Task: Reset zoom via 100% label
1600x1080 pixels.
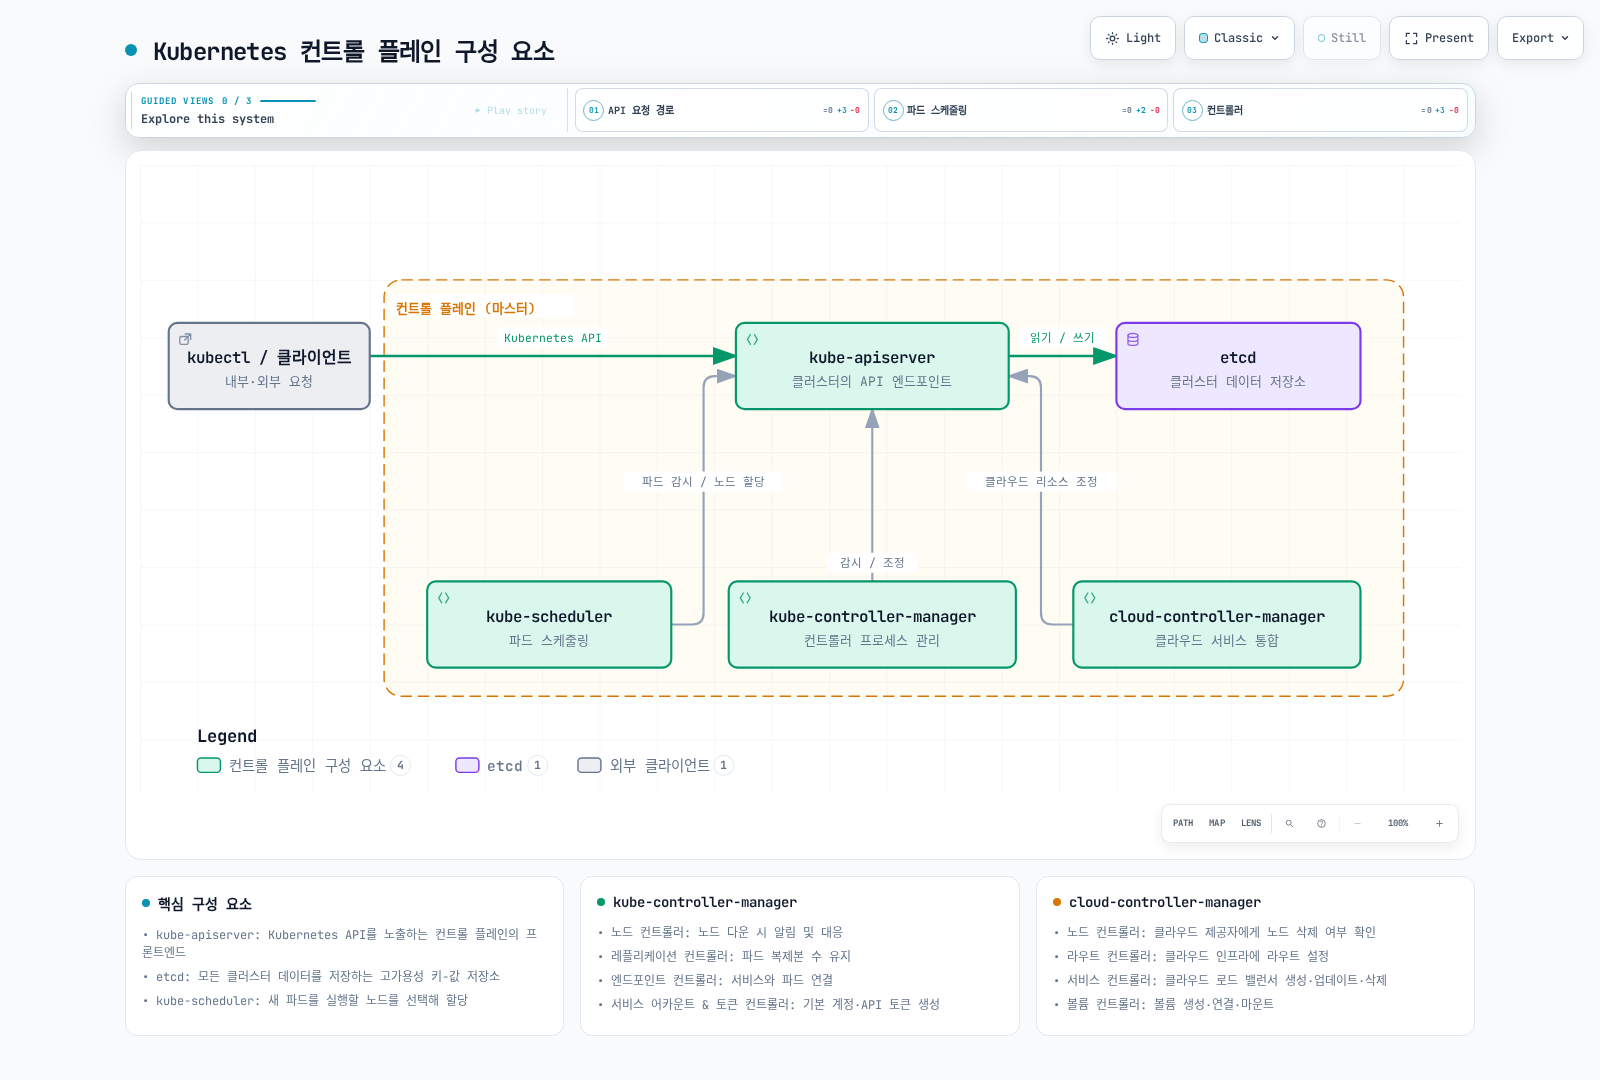Action: [1398, 823]
